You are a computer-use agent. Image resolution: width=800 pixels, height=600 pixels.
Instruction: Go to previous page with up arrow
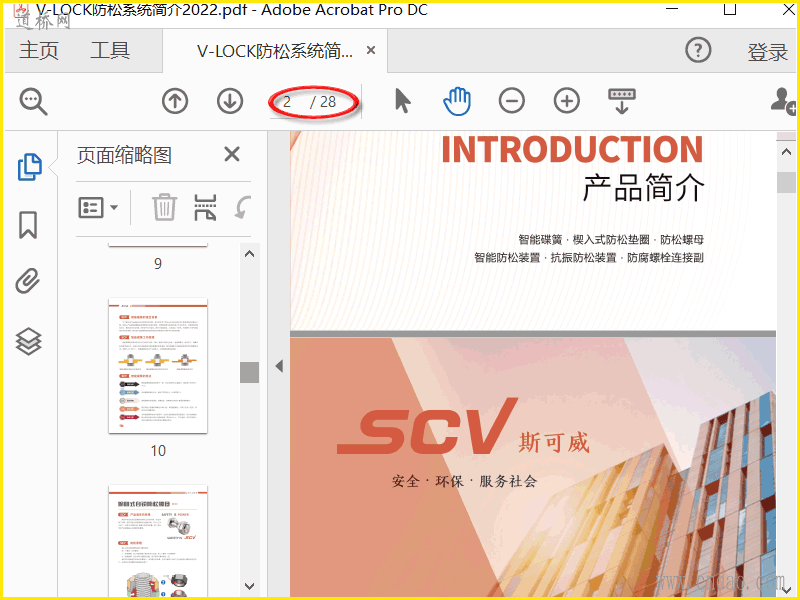point(175,101)
